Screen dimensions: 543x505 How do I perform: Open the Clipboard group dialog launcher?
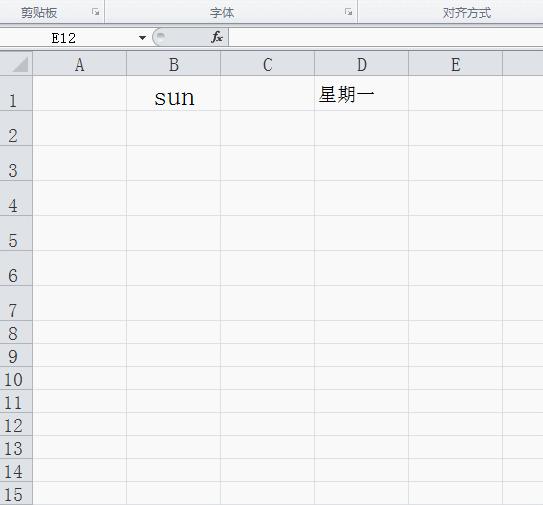point(96,12)
